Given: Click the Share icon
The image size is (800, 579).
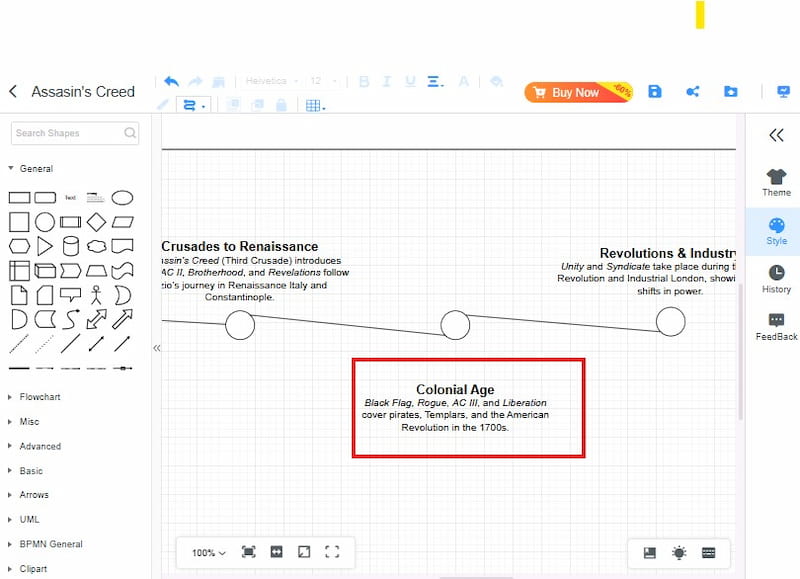Looking at the screenshot, I should [x=692, y=92].
